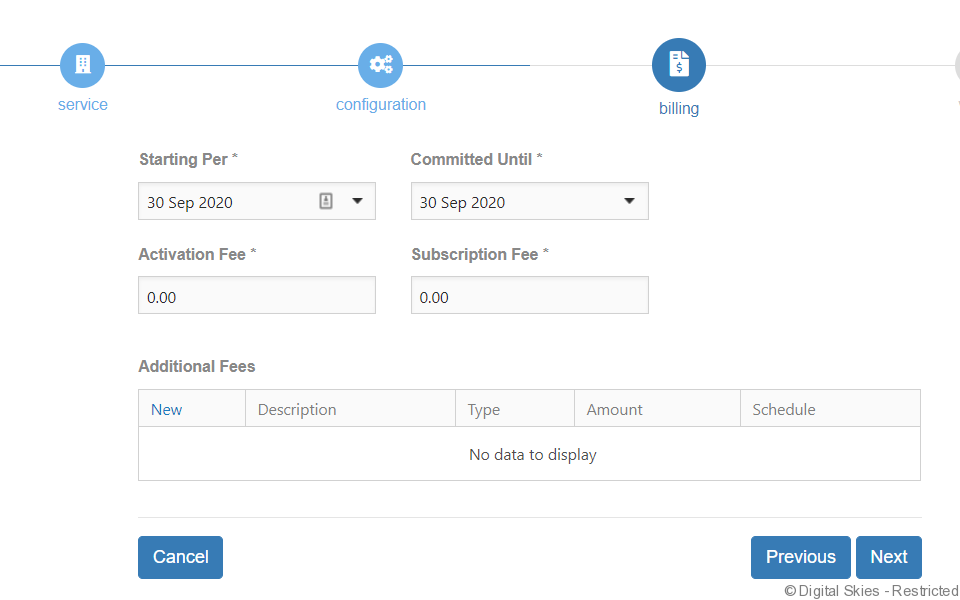The image size is (960, 600).
Task: Add a fee with the New link
Action: coord(166,409)
